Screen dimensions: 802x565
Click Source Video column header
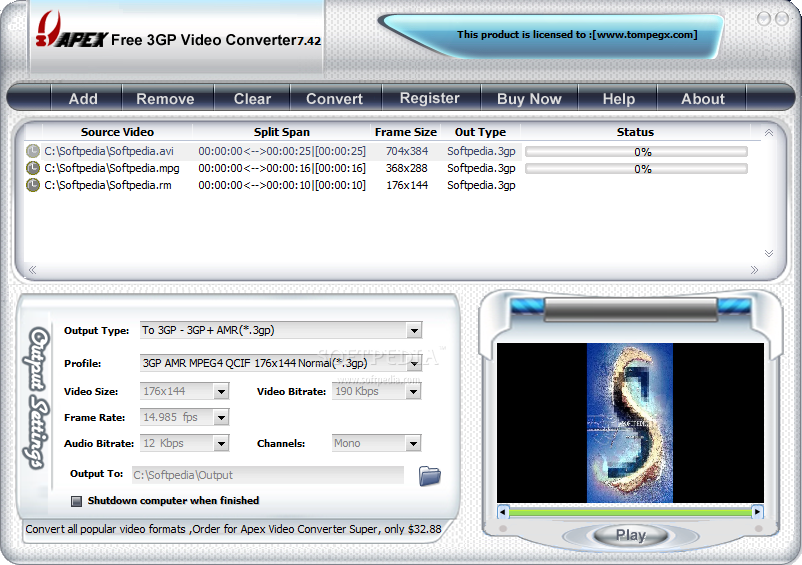click(x=117, y=132)
